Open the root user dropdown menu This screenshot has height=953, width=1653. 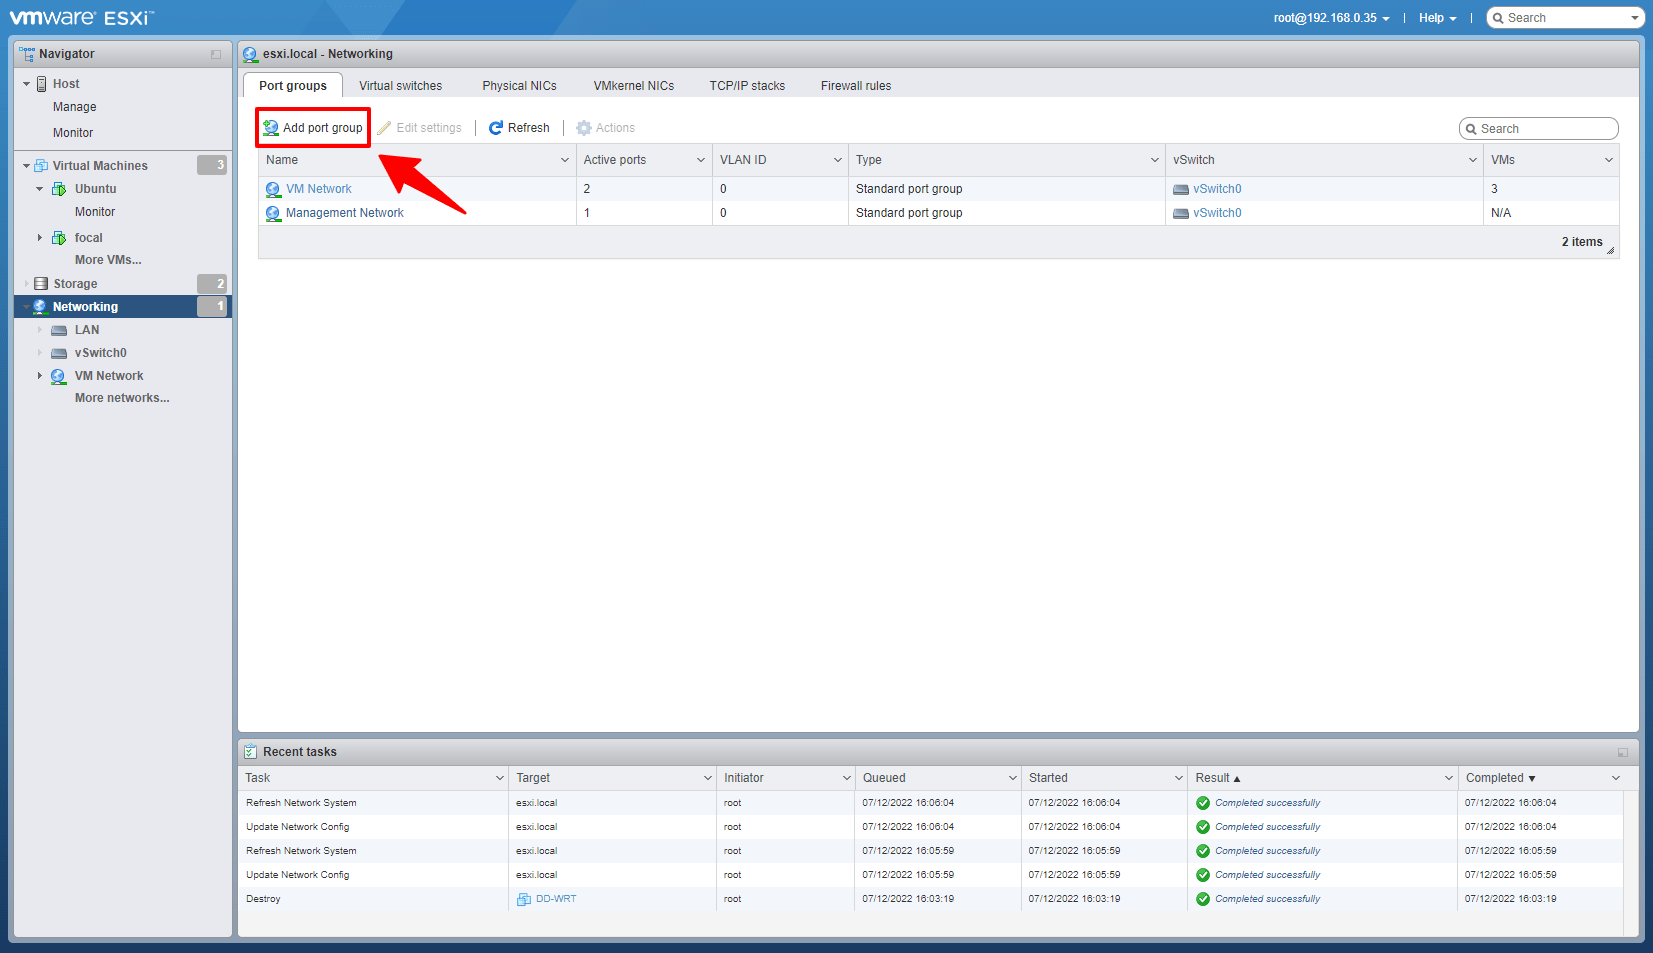pyautogui.click(x=1331, y=18)
